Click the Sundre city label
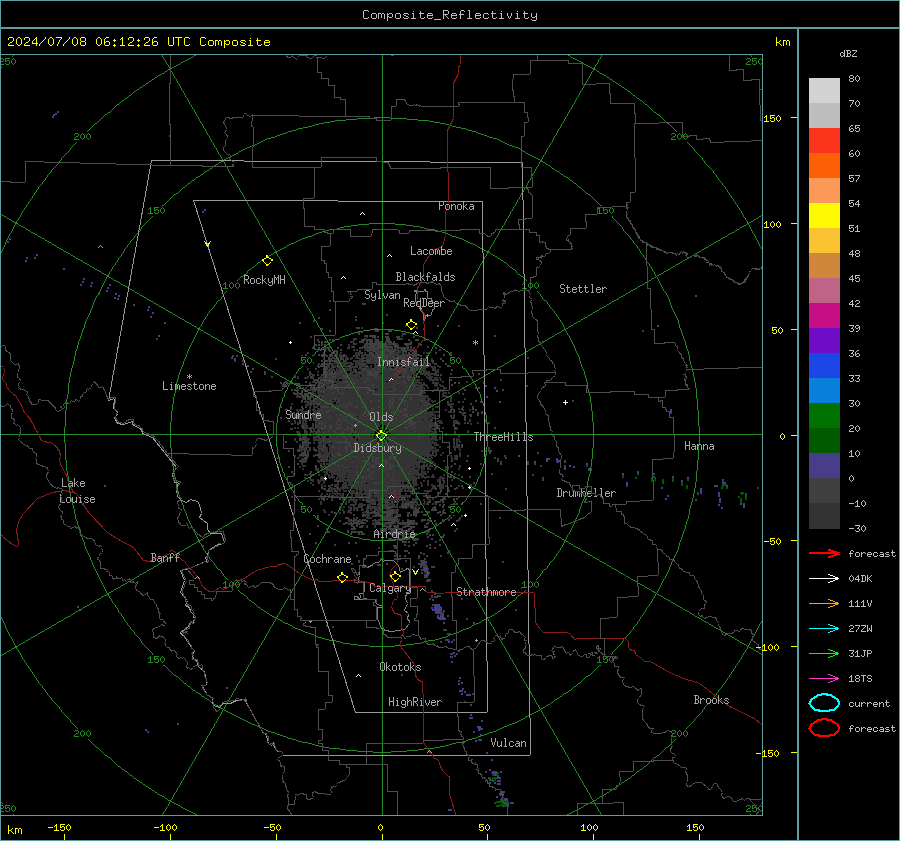The height and width of the screenshot is (841, 900). (x=303, y=414)
